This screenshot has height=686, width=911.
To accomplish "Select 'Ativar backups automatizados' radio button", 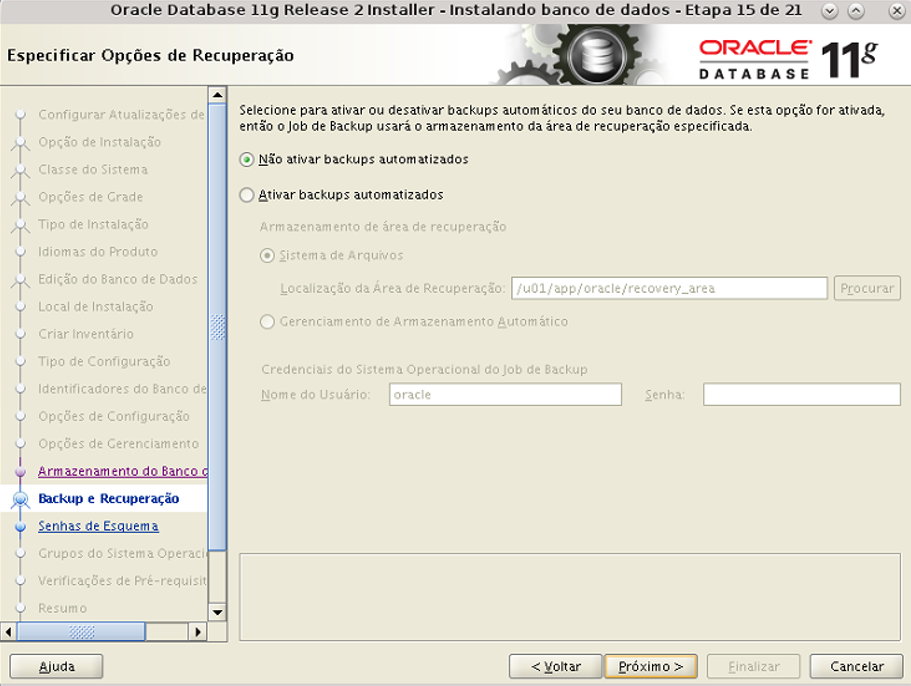I will pyautogui.click(x=247, y=195).
